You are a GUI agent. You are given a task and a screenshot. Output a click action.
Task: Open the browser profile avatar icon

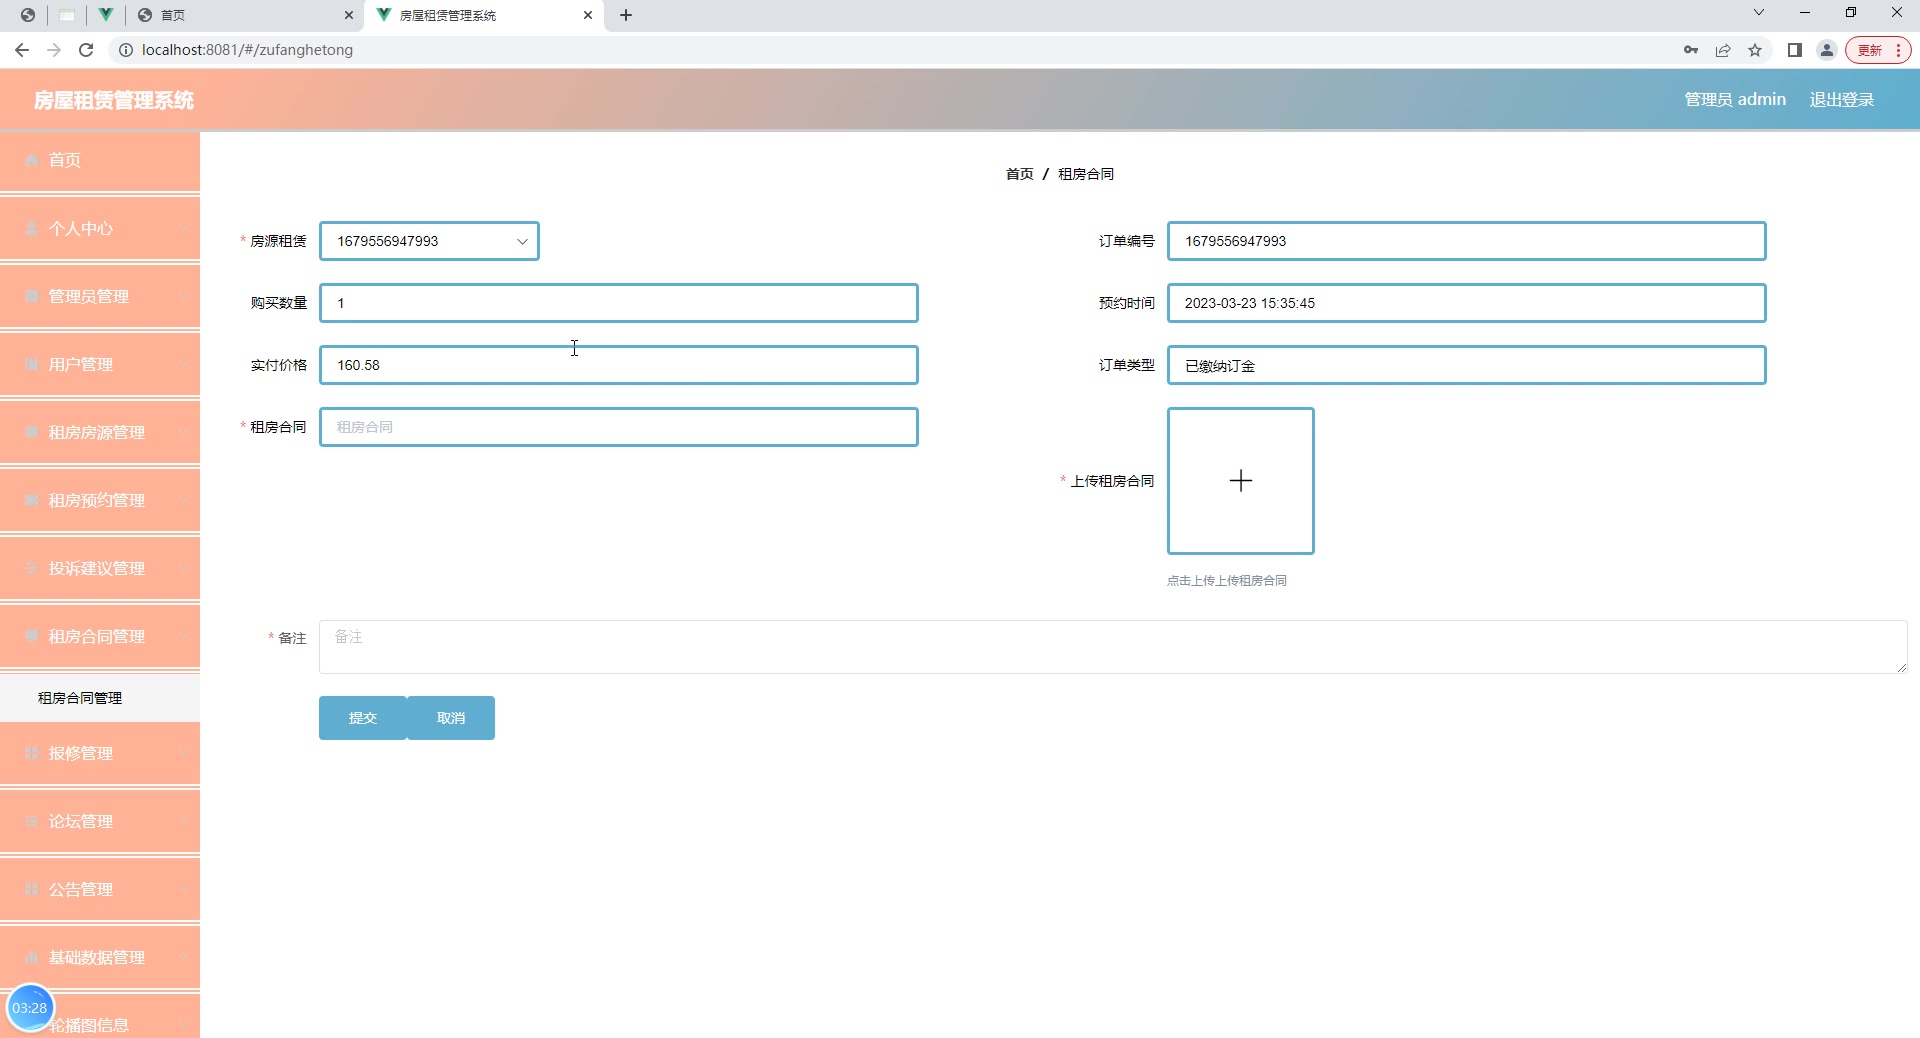click(1827, 50)
